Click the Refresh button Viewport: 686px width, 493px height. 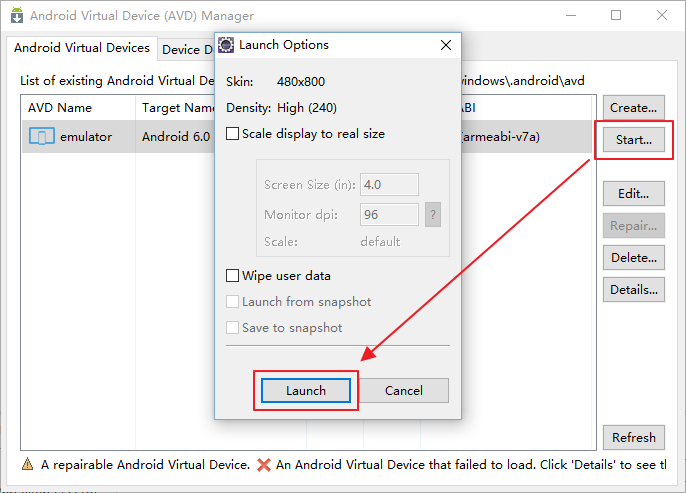(x=634, y=437)
